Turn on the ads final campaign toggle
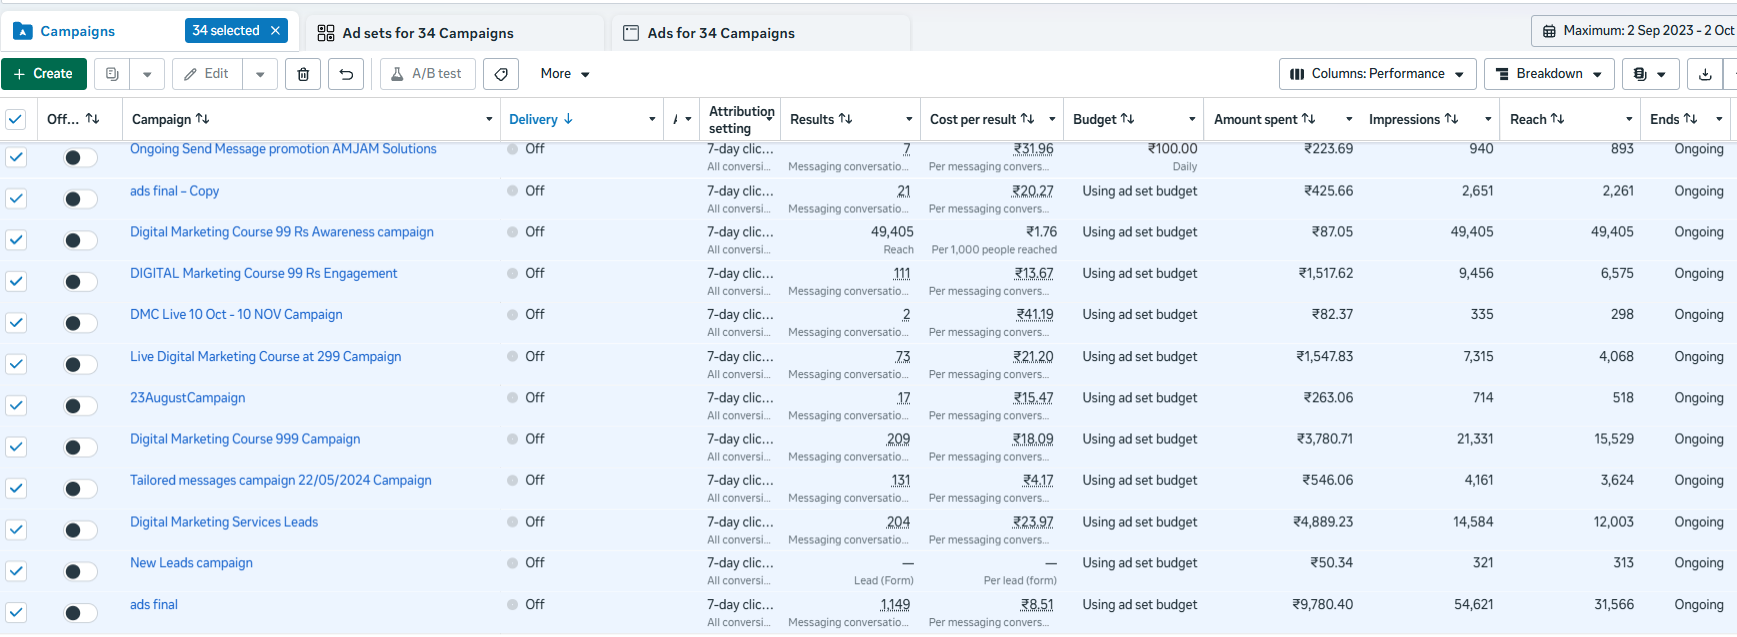Screen dimensions: 1737x637 pyautogui.click(x=80, y=613)
